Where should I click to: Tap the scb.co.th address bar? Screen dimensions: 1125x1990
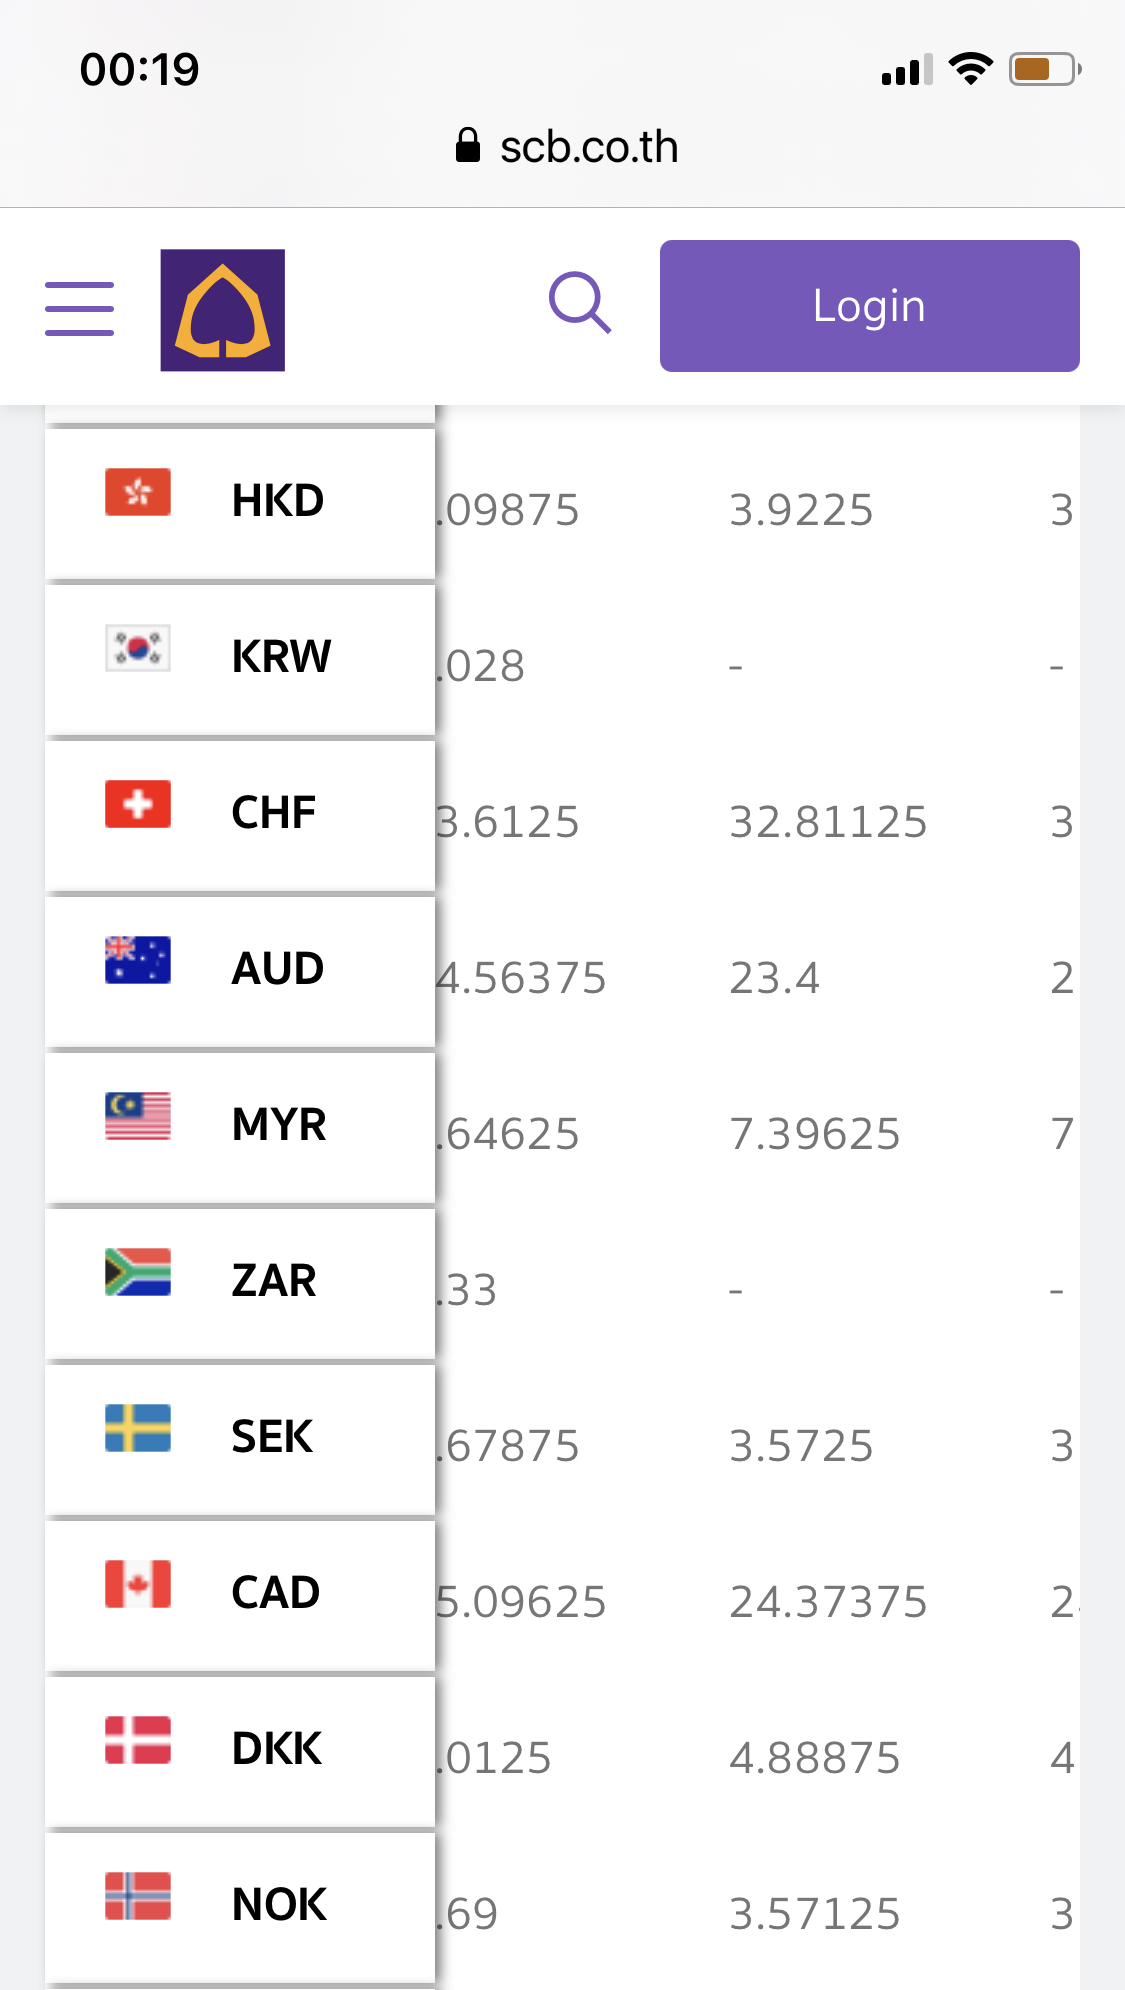point(567,147)
